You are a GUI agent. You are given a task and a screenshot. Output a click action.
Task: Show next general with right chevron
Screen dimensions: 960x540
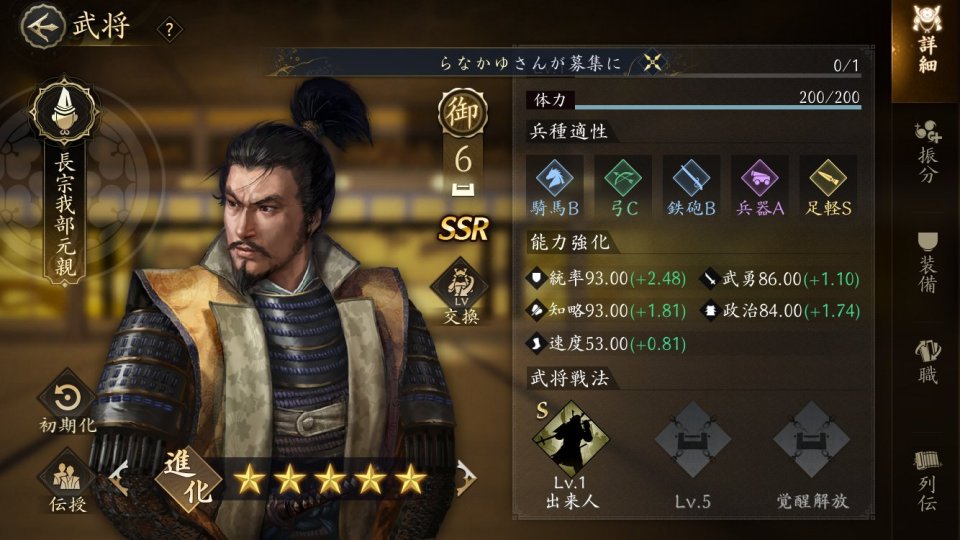click(x=465, y=477)
